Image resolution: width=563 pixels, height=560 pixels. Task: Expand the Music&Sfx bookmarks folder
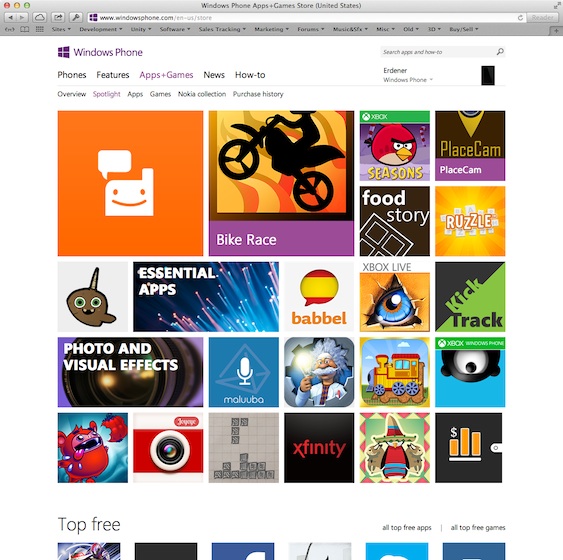coord(350,29)
